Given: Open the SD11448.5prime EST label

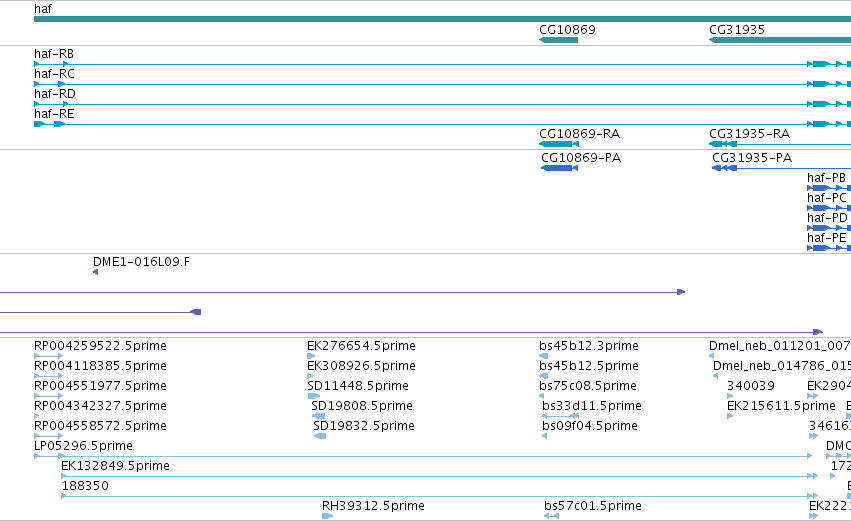Looking at the screenshot, I should click(358, 386).
